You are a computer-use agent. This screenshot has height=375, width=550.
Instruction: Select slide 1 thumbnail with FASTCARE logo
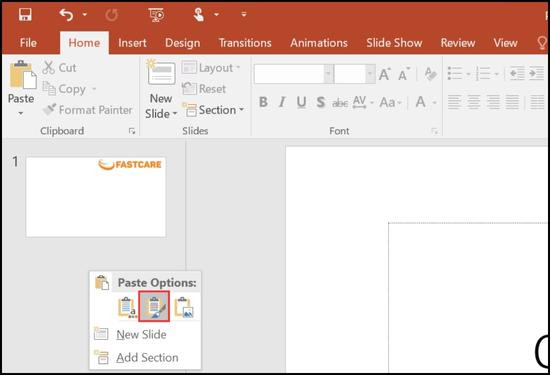pyautogui.click(x=96, y=197)
